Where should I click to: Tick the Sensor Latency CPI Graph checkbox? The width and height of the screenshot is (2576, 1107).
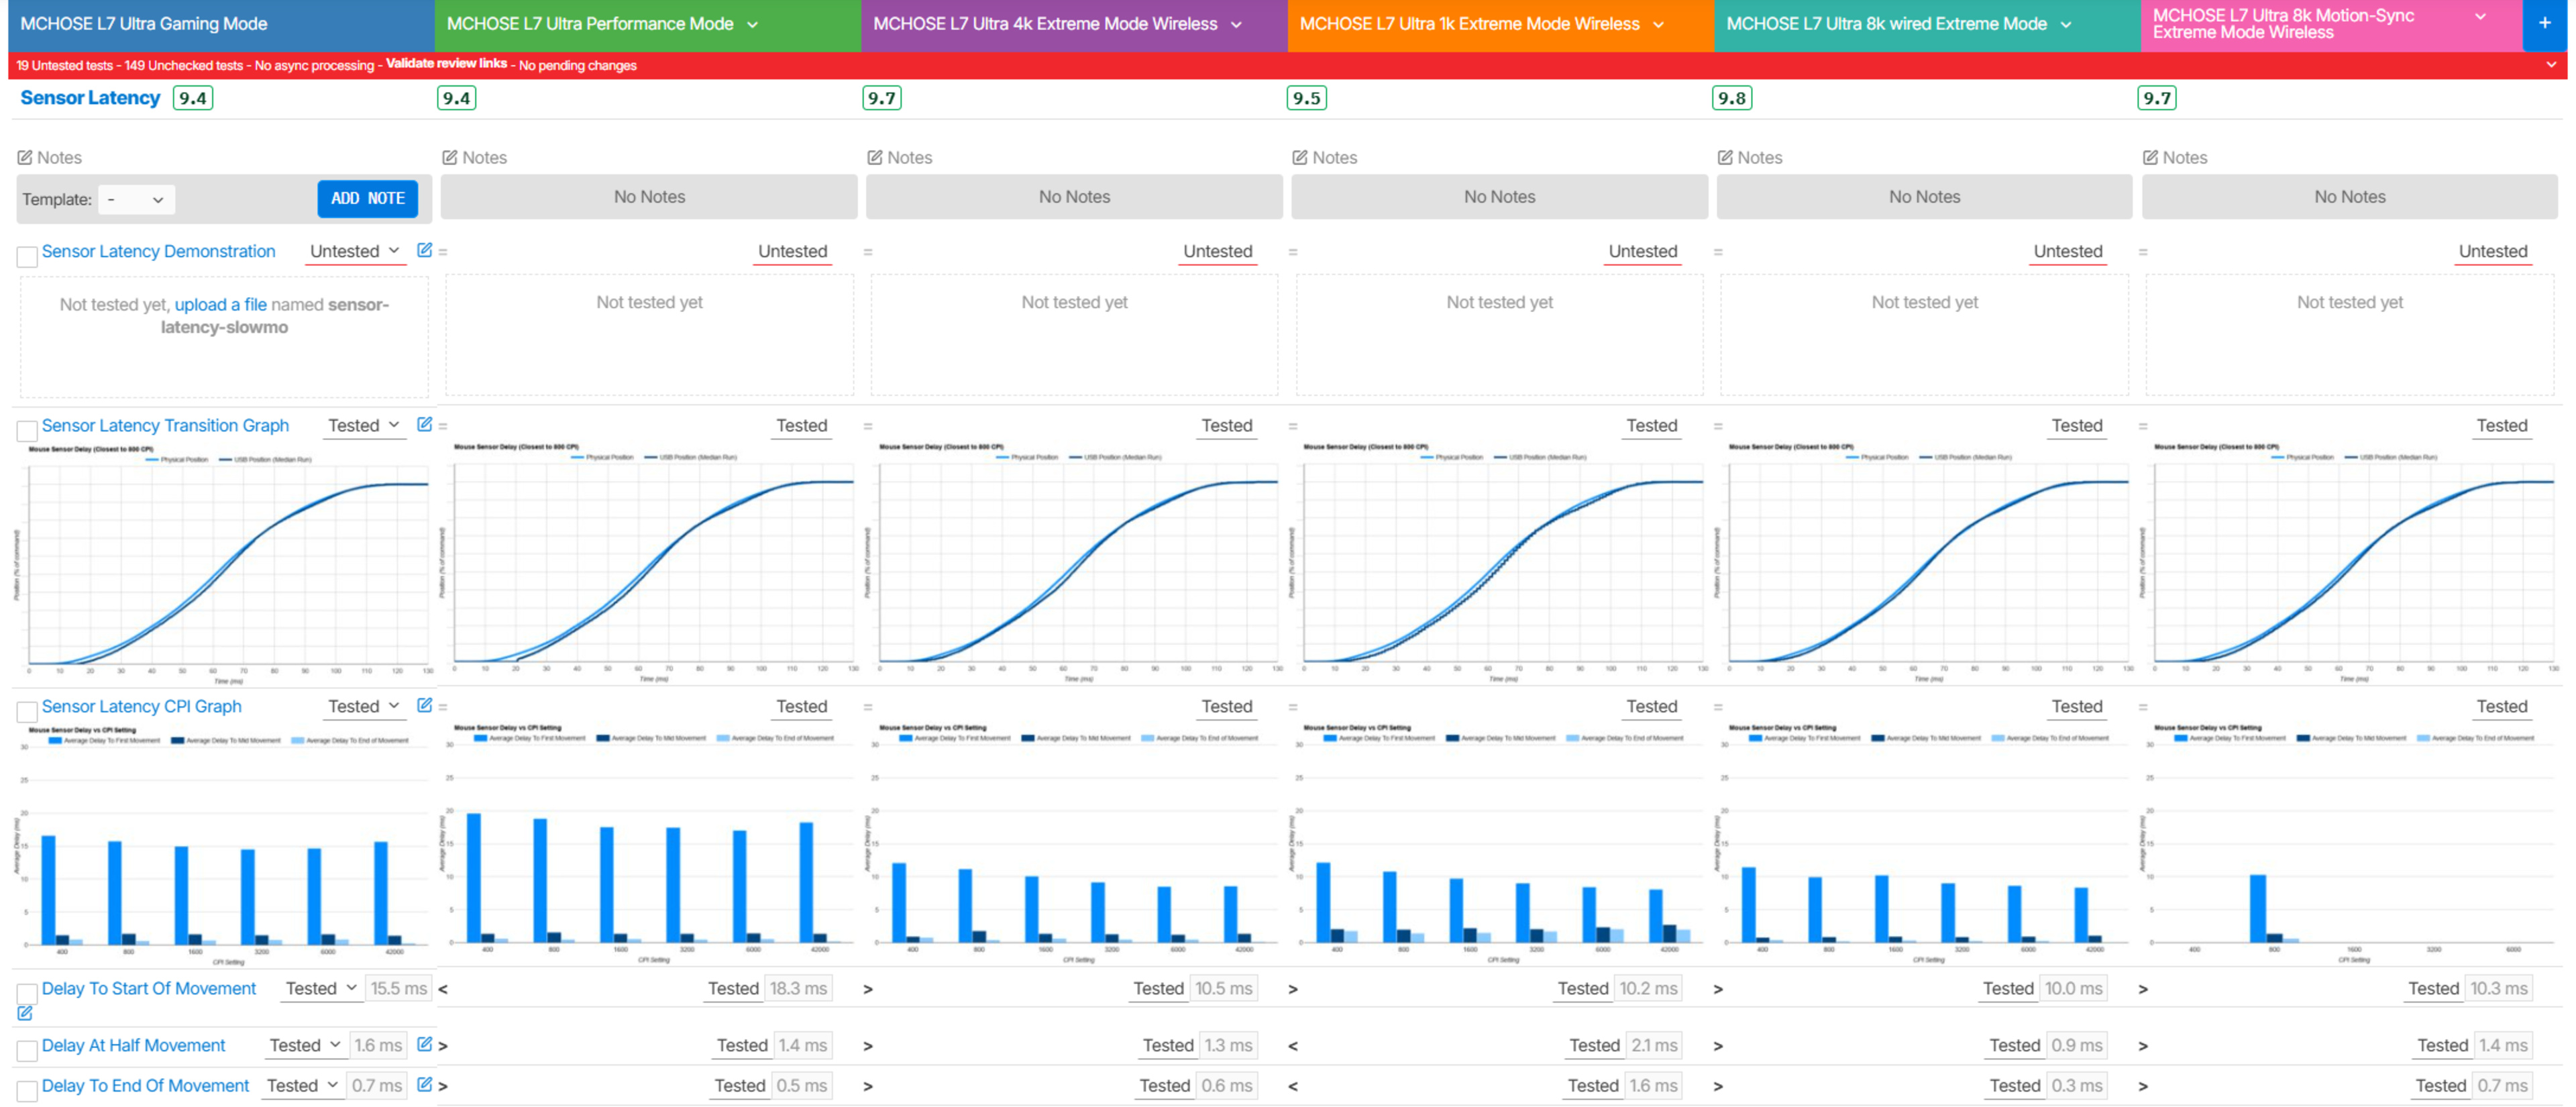click(x=27, y=711)
